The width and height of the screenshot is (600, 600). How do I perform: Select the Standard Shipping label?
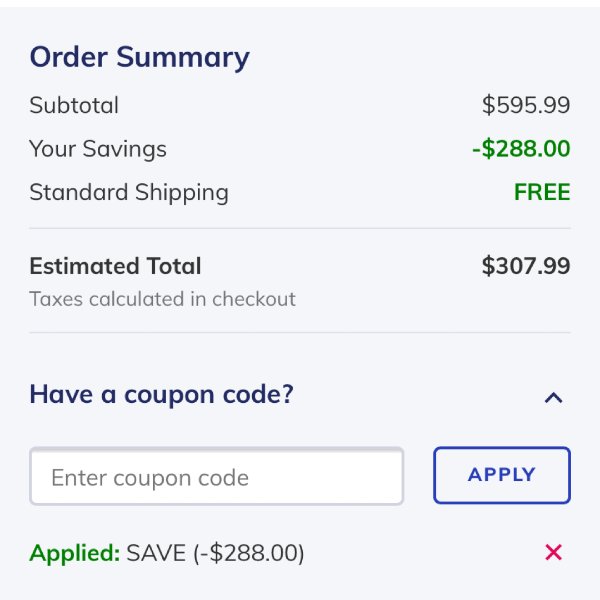pyautogui.click(x=129, y=192)
